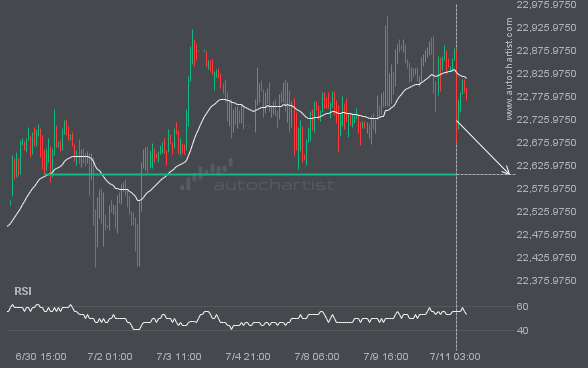Click the 7/11 03:00 time label
This screenshot has width=588, height=368.
click(x=455, y=356)
